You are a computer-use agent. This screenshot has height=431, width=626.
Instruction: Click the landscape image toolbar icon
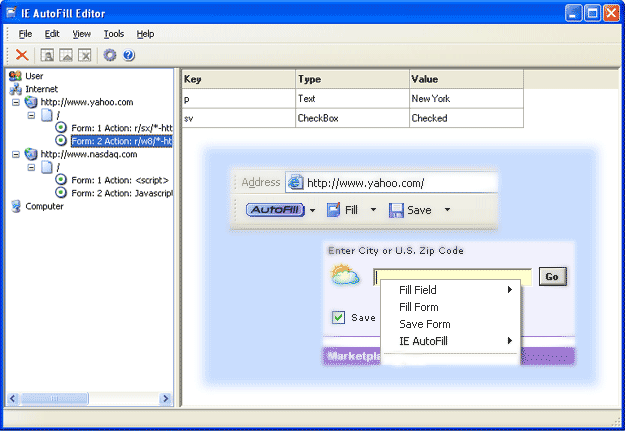click(x=66, y=55)
